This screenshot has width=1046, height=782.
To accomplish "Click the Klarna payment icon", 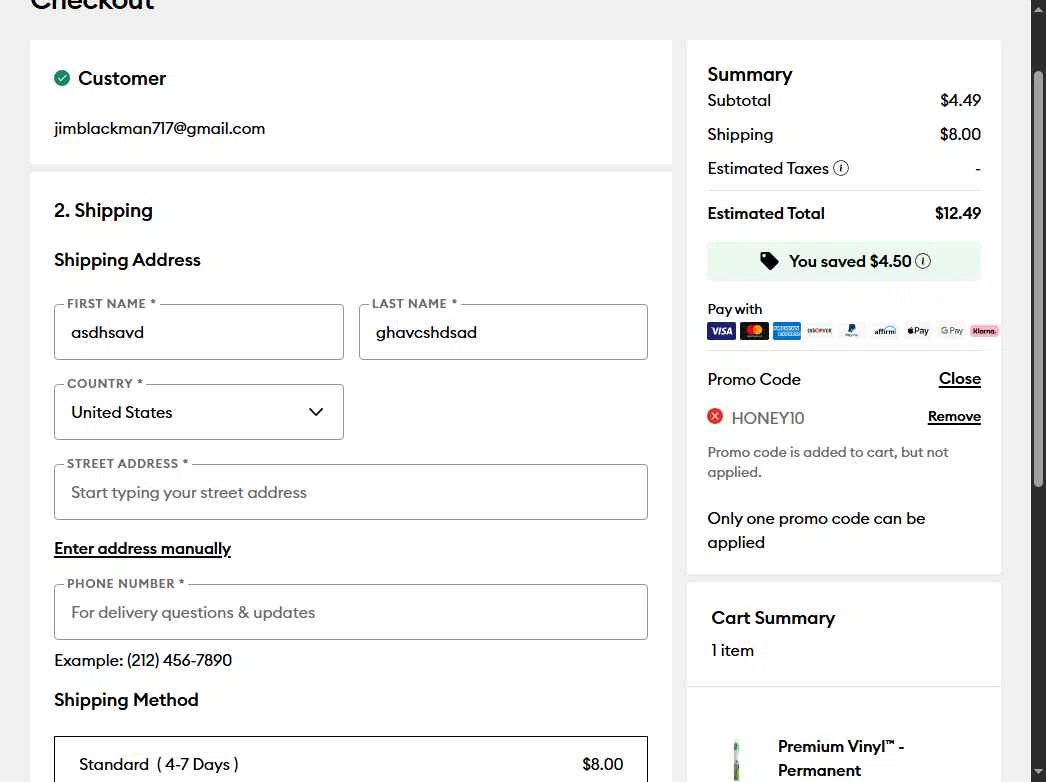I will pyautogui.click(x=984, y=331).
